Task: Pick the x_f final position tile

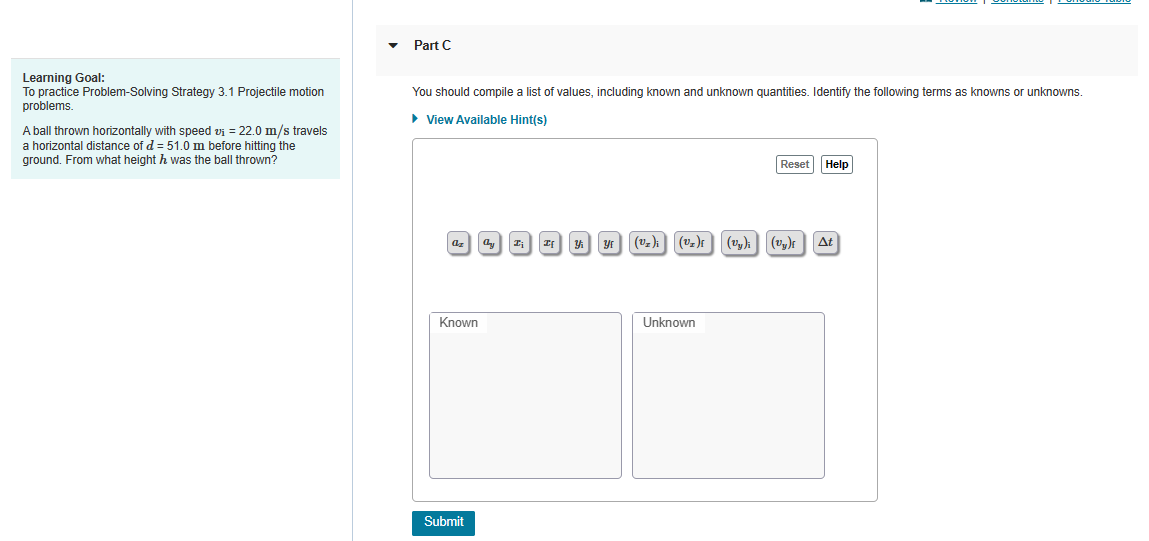Action: 548,242
